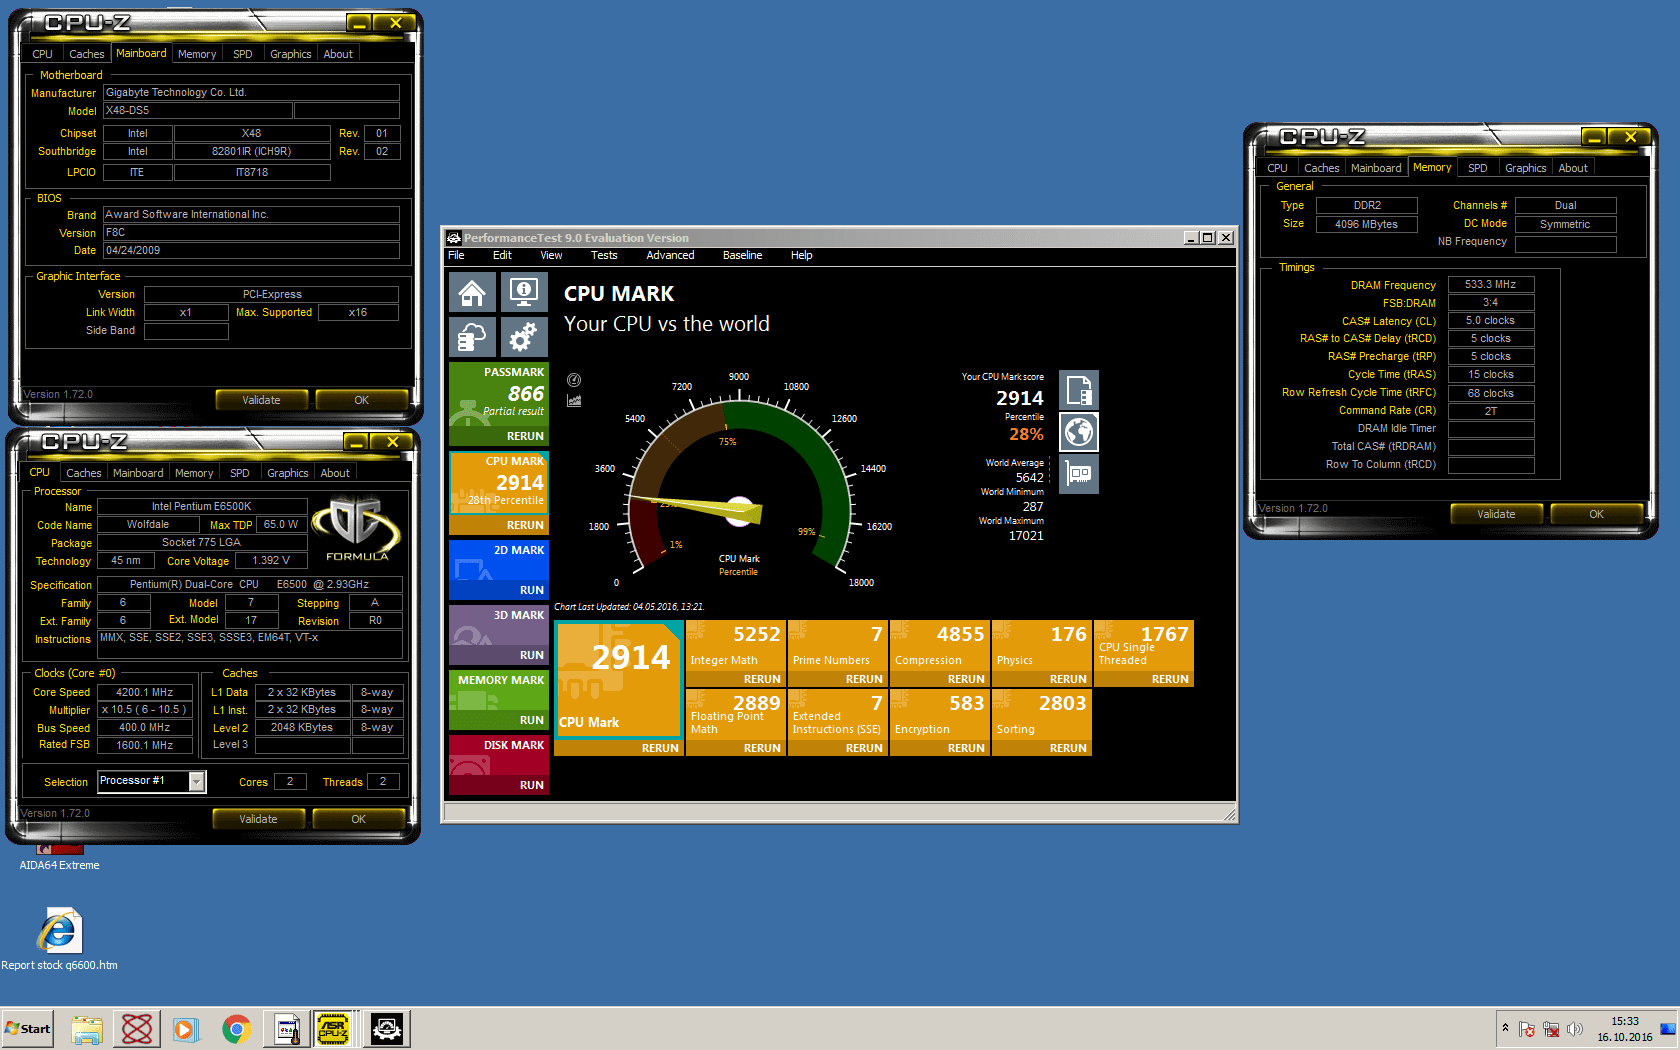This screenshot has height=1050, width=1680.
Task: Run the DISK MARK test
Action: click(x=532, y=785)
